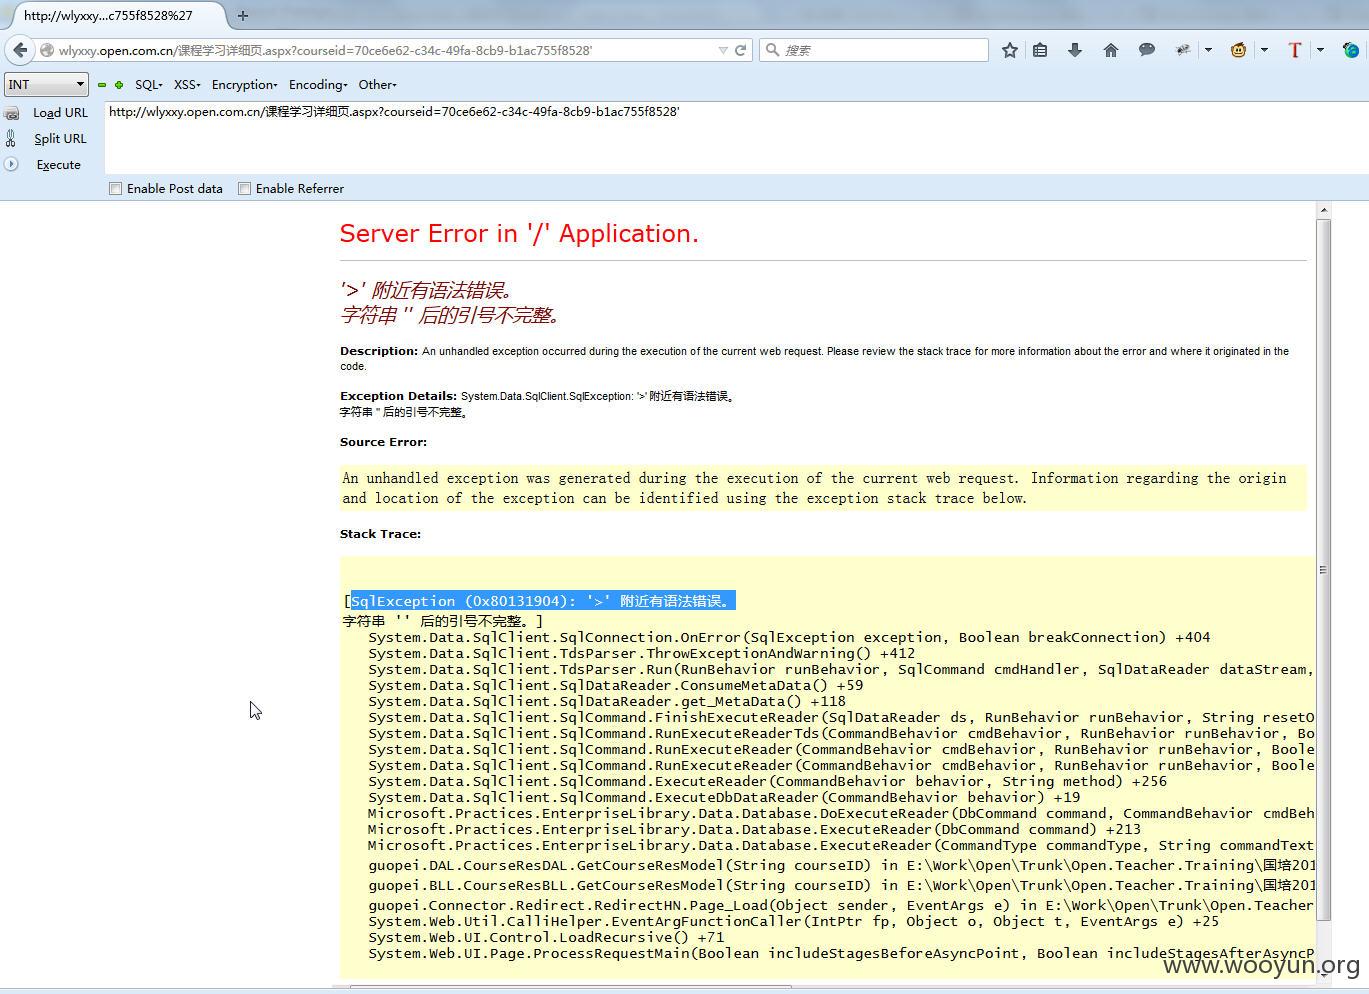Click the Load URL icon
Image resolution: width=1369 pixels, height=994 pixels.
click(x=11, y=113)
